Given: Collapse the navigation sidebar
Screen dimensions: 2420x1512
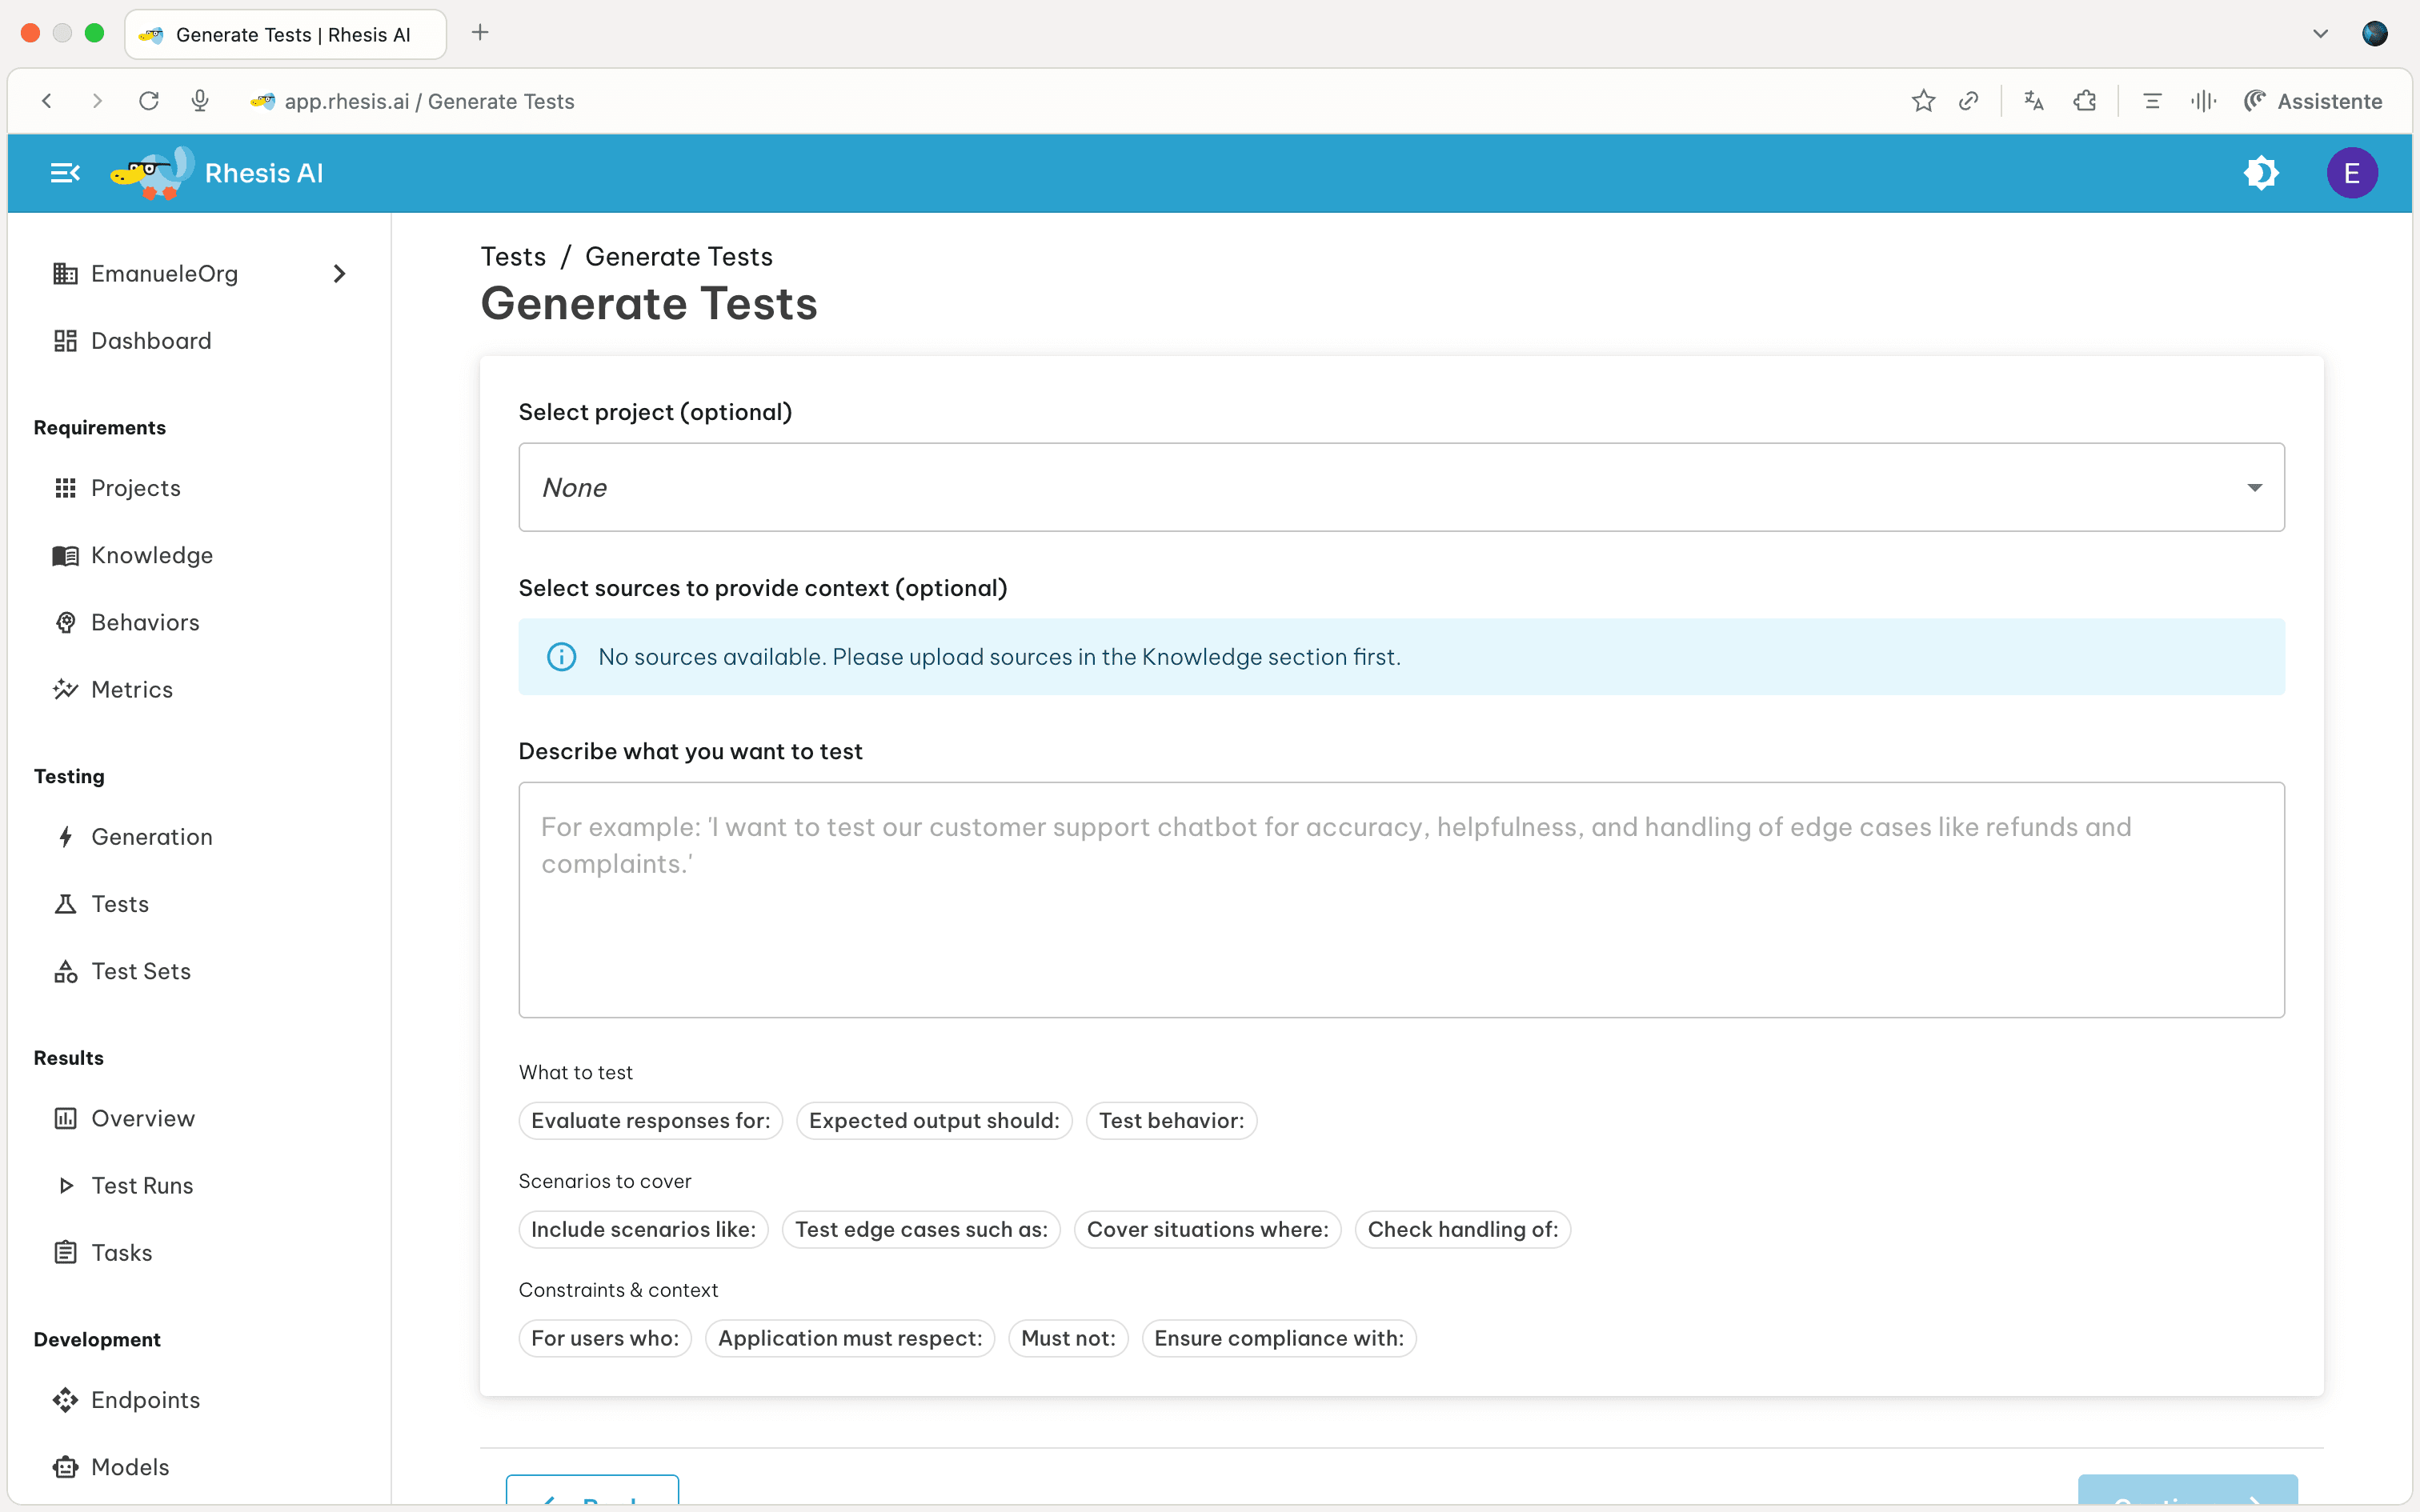Looking at the screenshot, I should pyautogui.click(x=64, y=172).
